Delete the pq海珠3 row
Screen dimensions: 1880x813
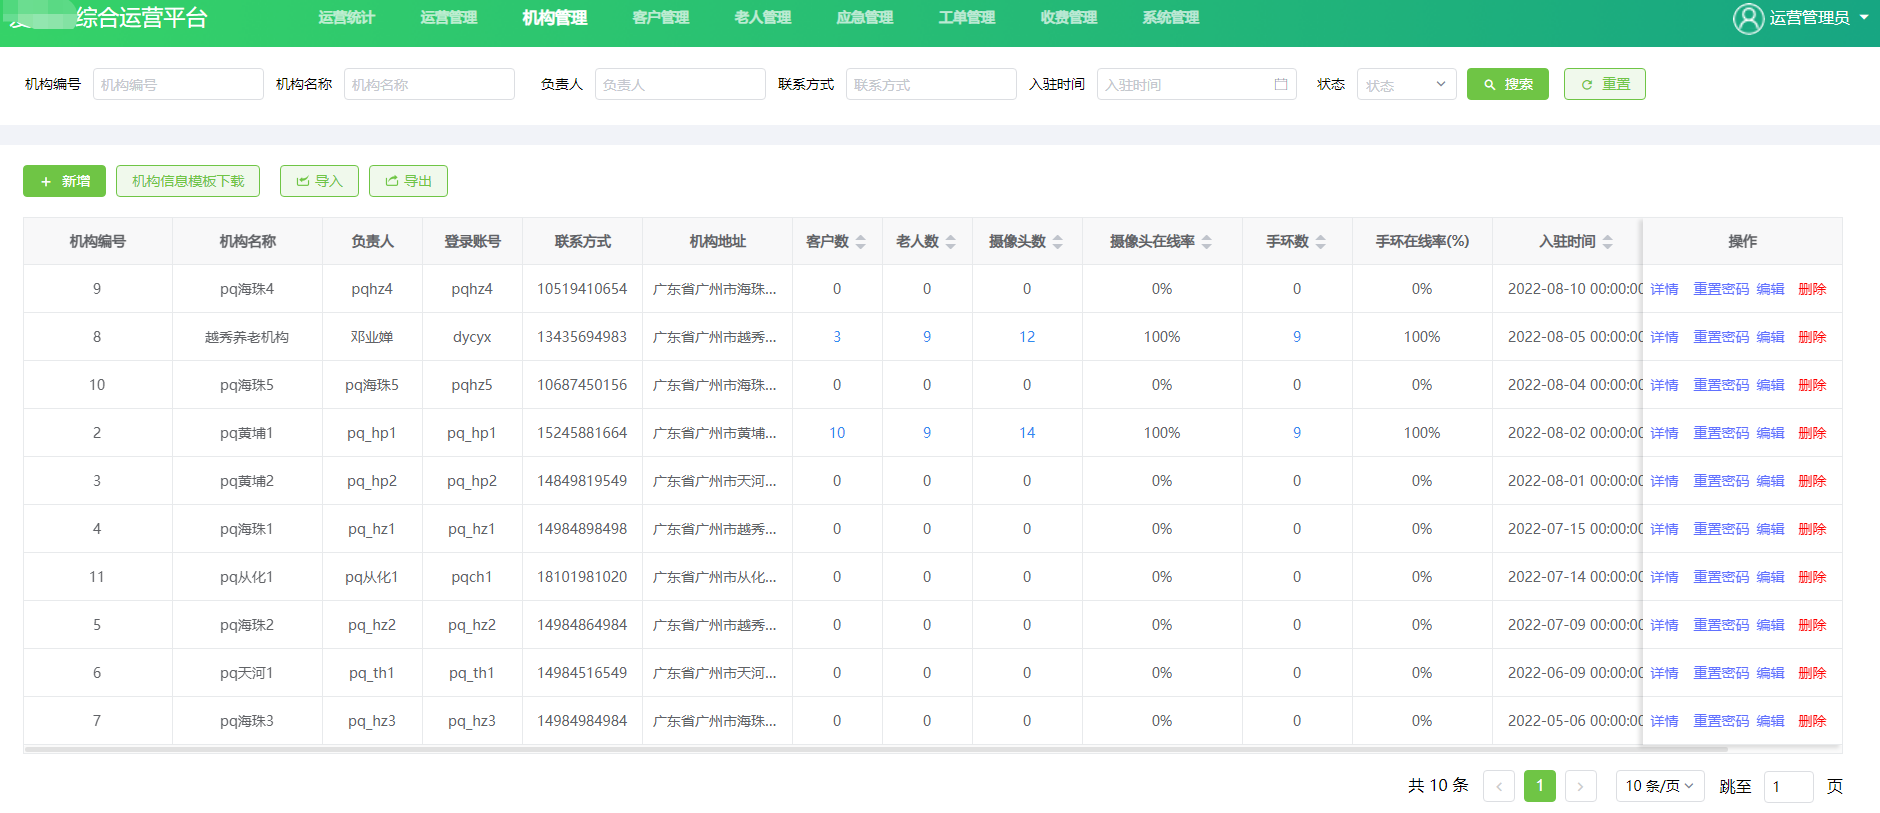pos(1812,721)
